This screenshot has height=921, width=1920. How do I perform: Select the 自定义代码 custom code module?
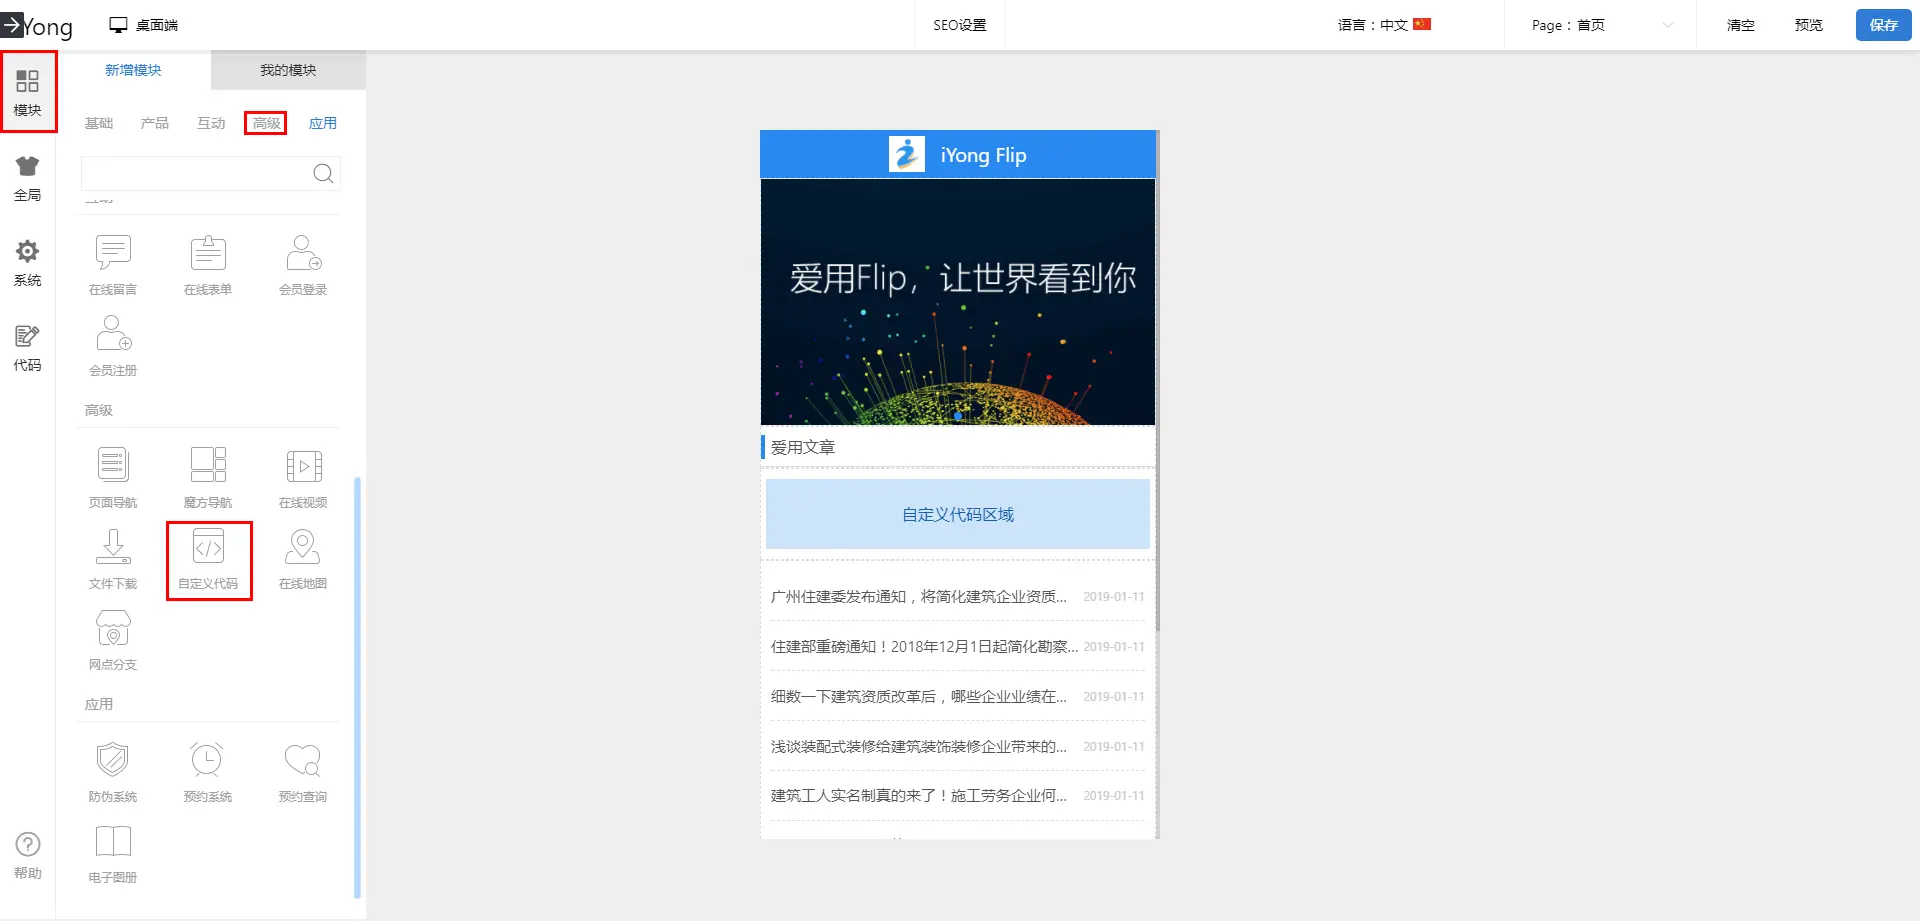(x=208, y=559)
